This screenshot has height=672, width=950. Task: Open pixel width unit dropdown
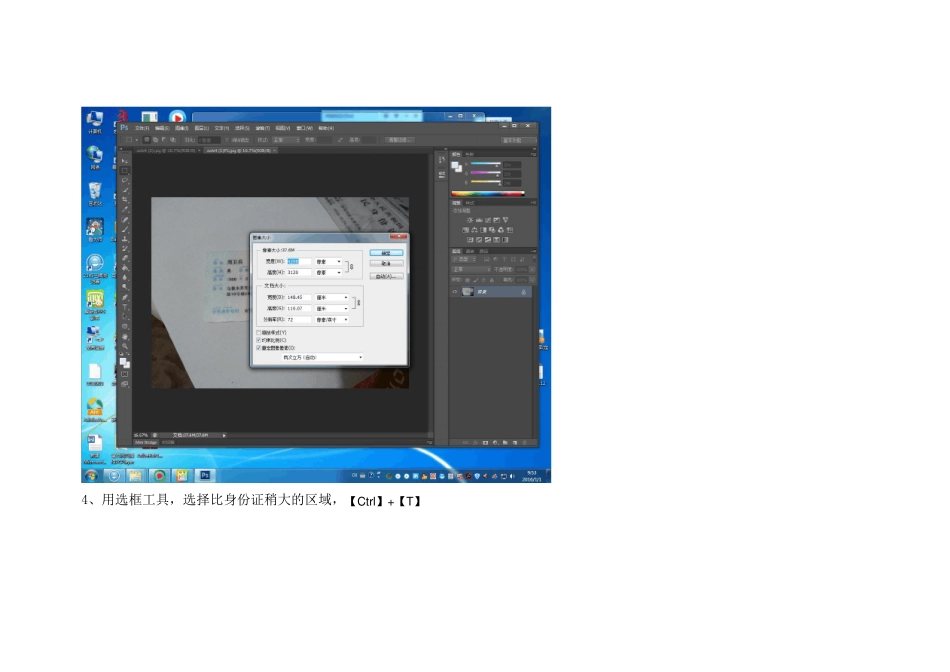point(328,262)
